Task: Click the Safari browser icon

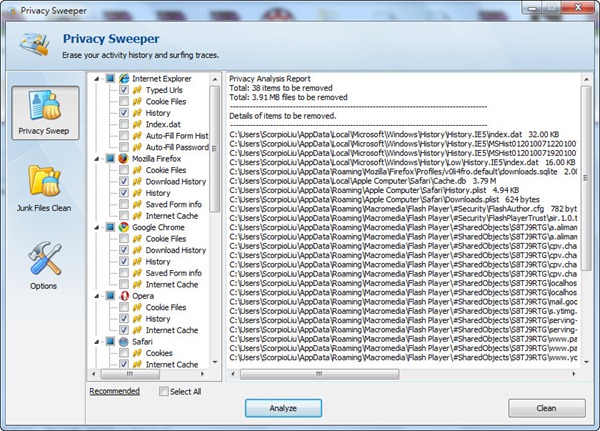Action: [124, 342]
